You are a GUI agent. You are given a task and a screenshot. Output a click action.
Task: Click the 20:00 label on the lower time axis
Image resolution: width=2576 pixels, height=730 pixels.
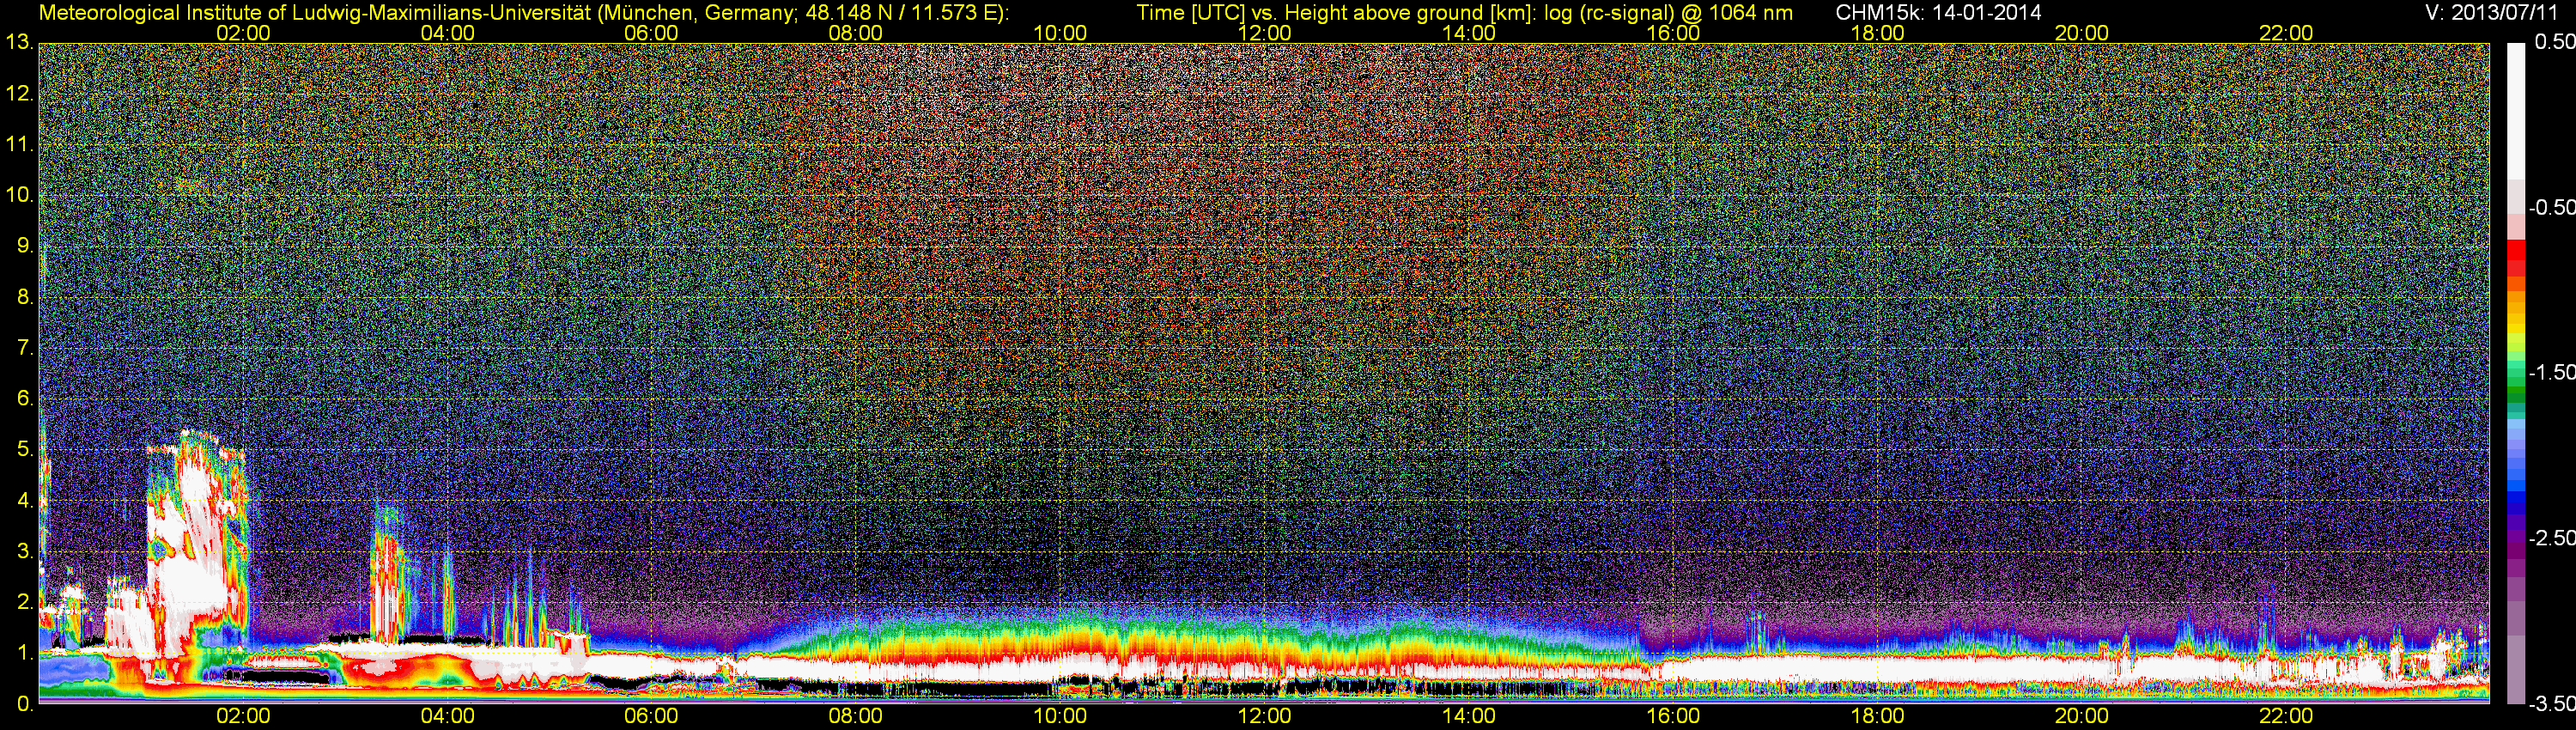2082,716
